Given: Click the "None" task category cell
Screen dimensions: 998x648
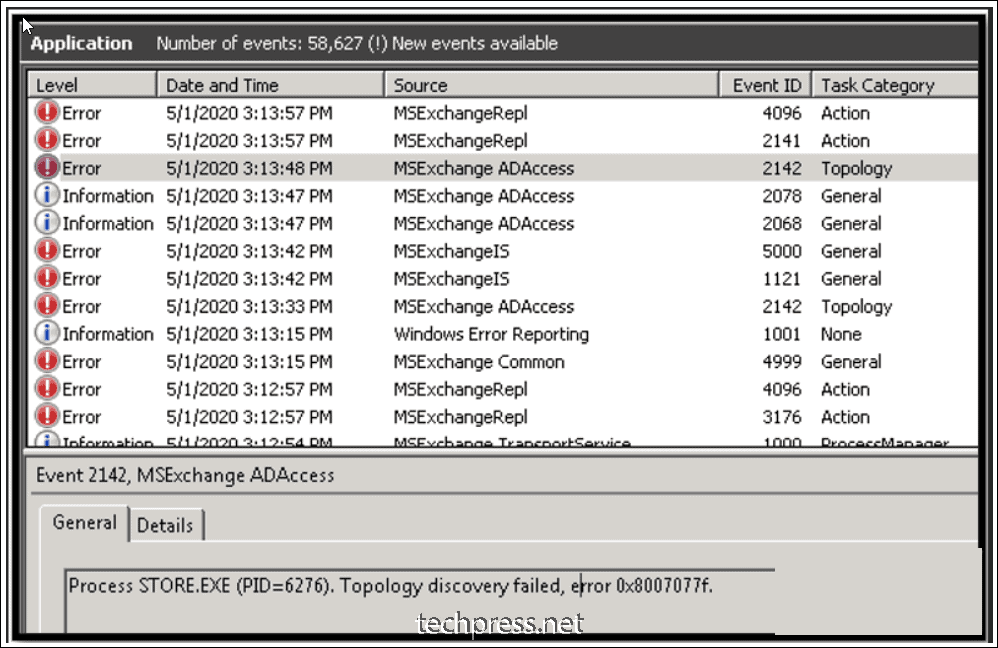Looking at the screenshot, I should point(841,334).
